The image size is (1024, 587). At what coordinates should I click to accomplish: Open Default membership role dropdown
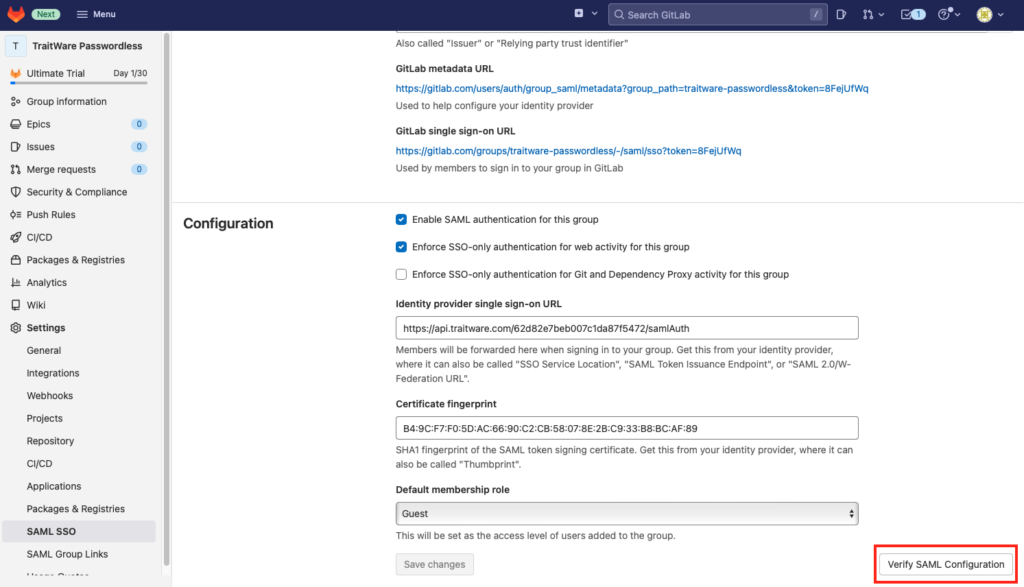click(627, 514)
